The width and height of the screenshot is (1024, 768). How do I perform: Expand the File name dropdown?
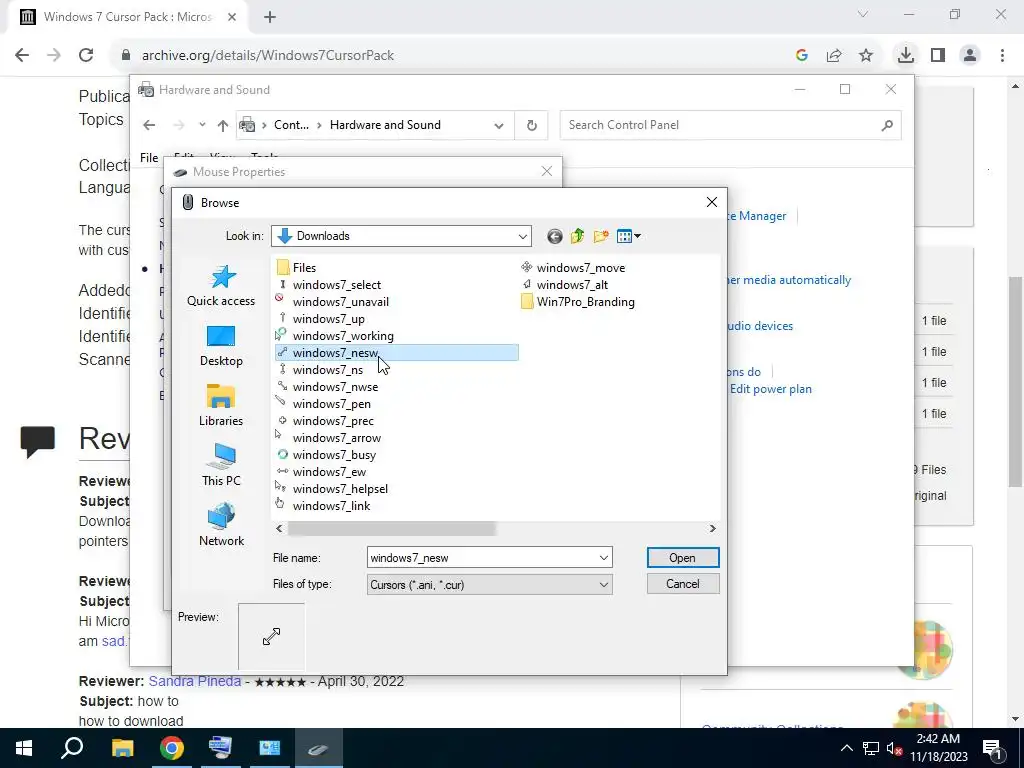point(603,558)
